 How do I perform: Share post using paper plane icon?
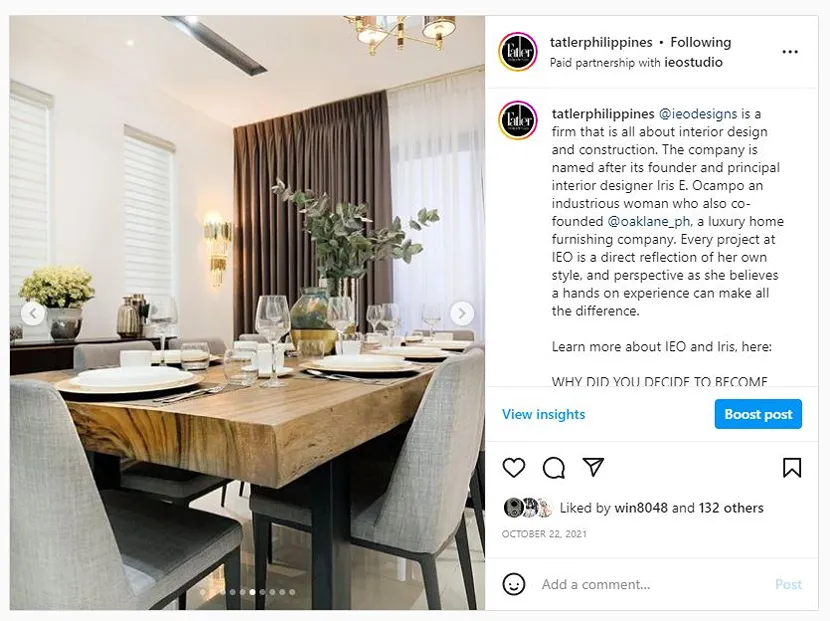593,466
